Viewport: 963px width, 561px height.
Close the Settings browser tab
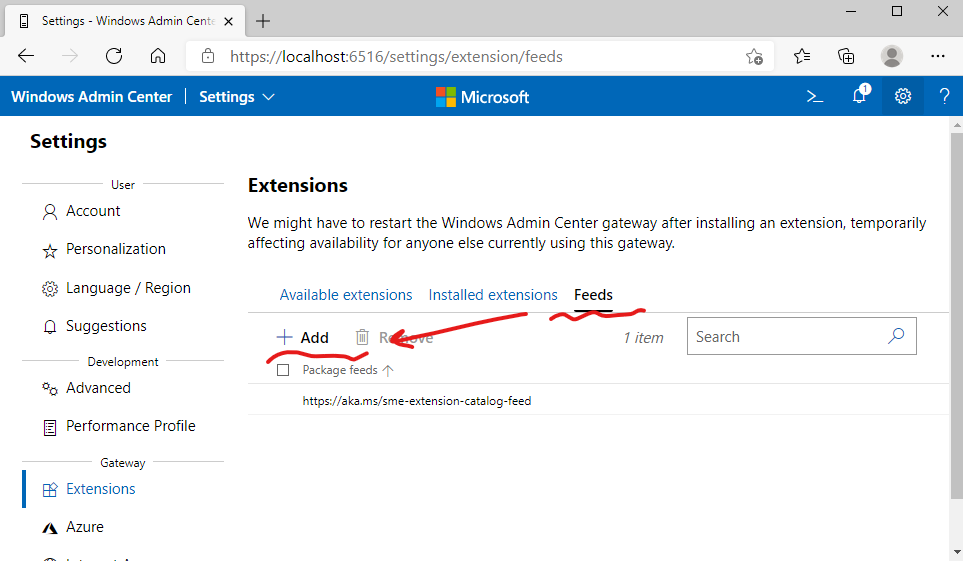228,22
